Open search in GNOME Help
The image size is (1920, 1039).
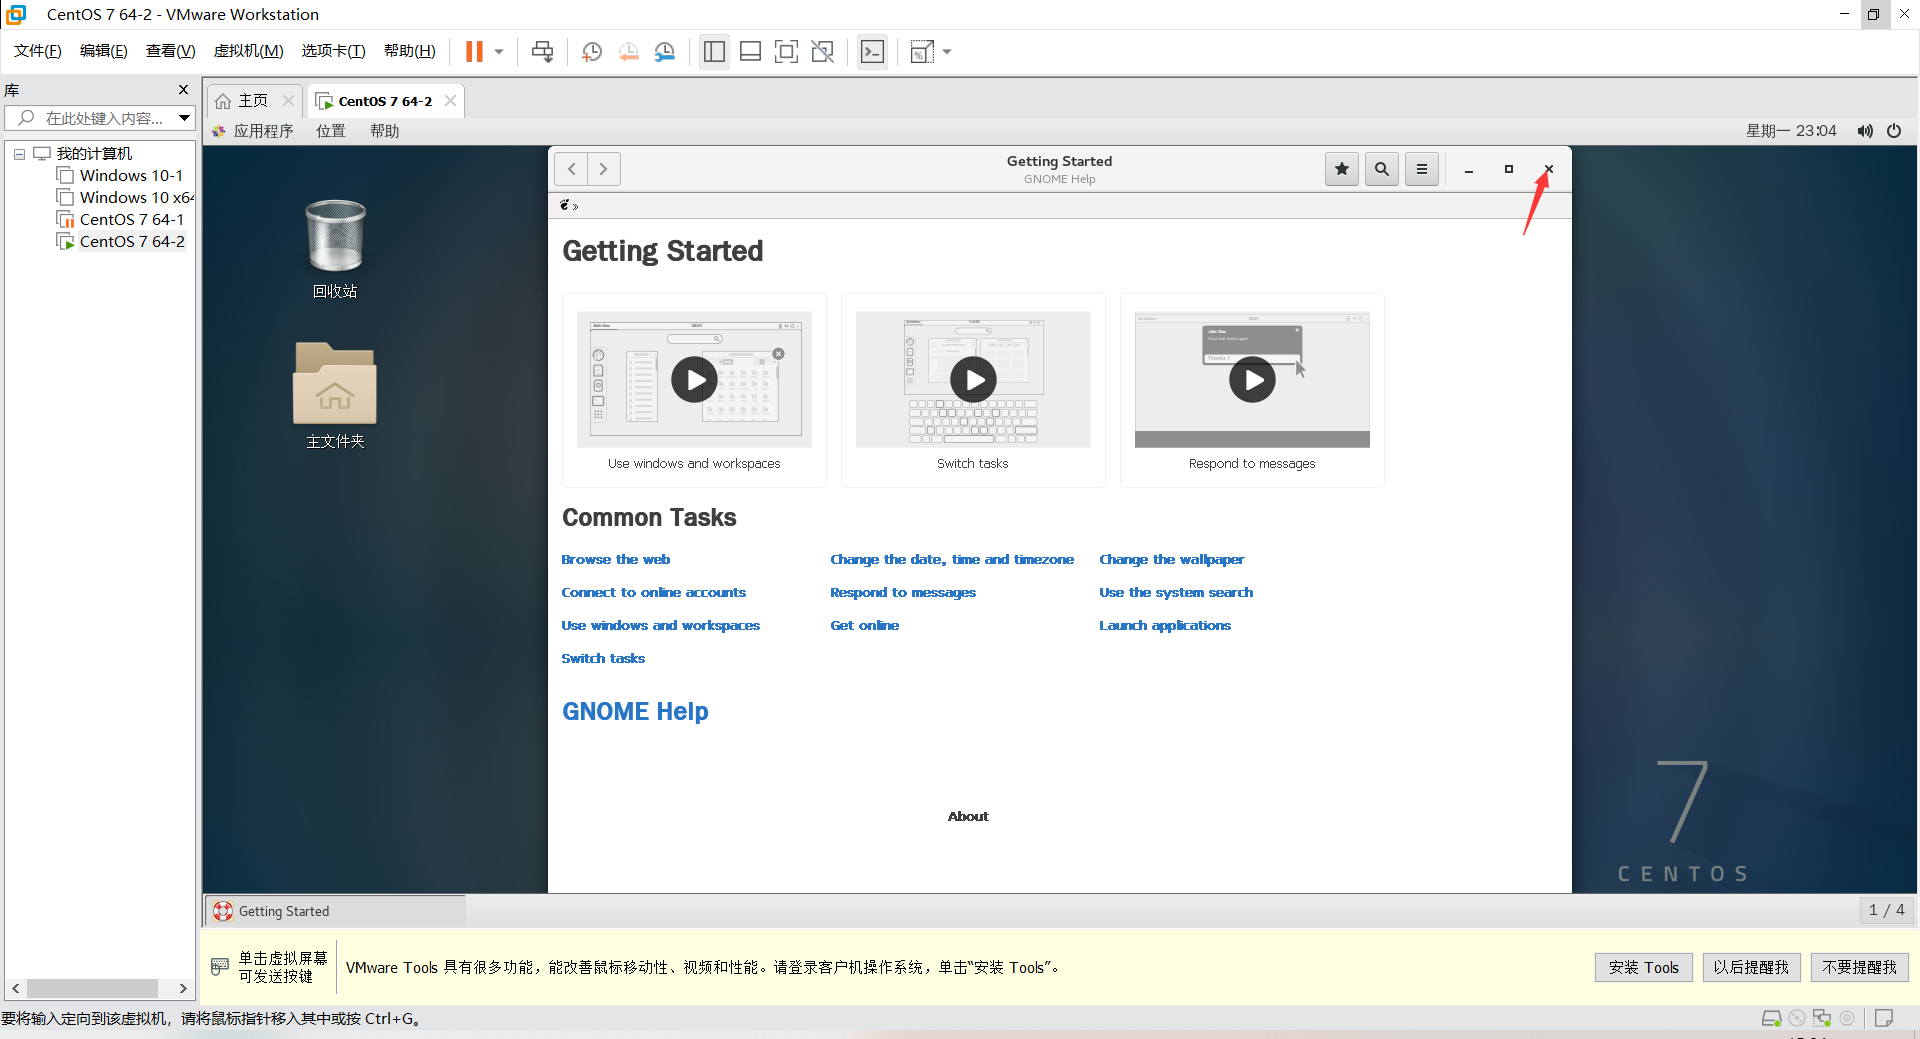click(x=1382, y=169)
